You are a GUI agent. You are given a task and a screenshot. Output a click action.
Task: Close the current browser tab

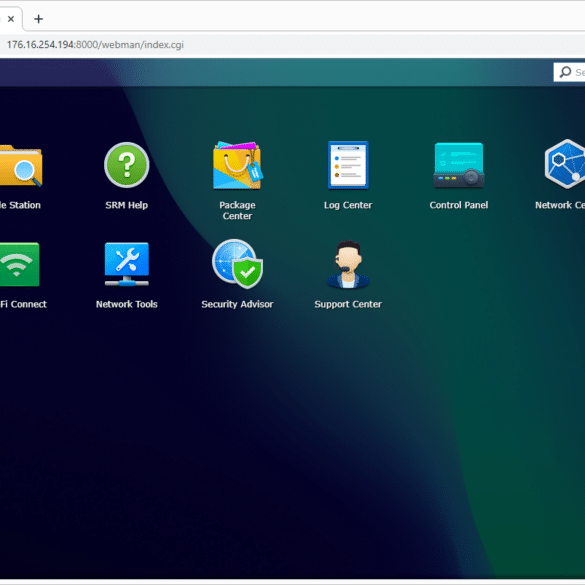pos(11,19)
